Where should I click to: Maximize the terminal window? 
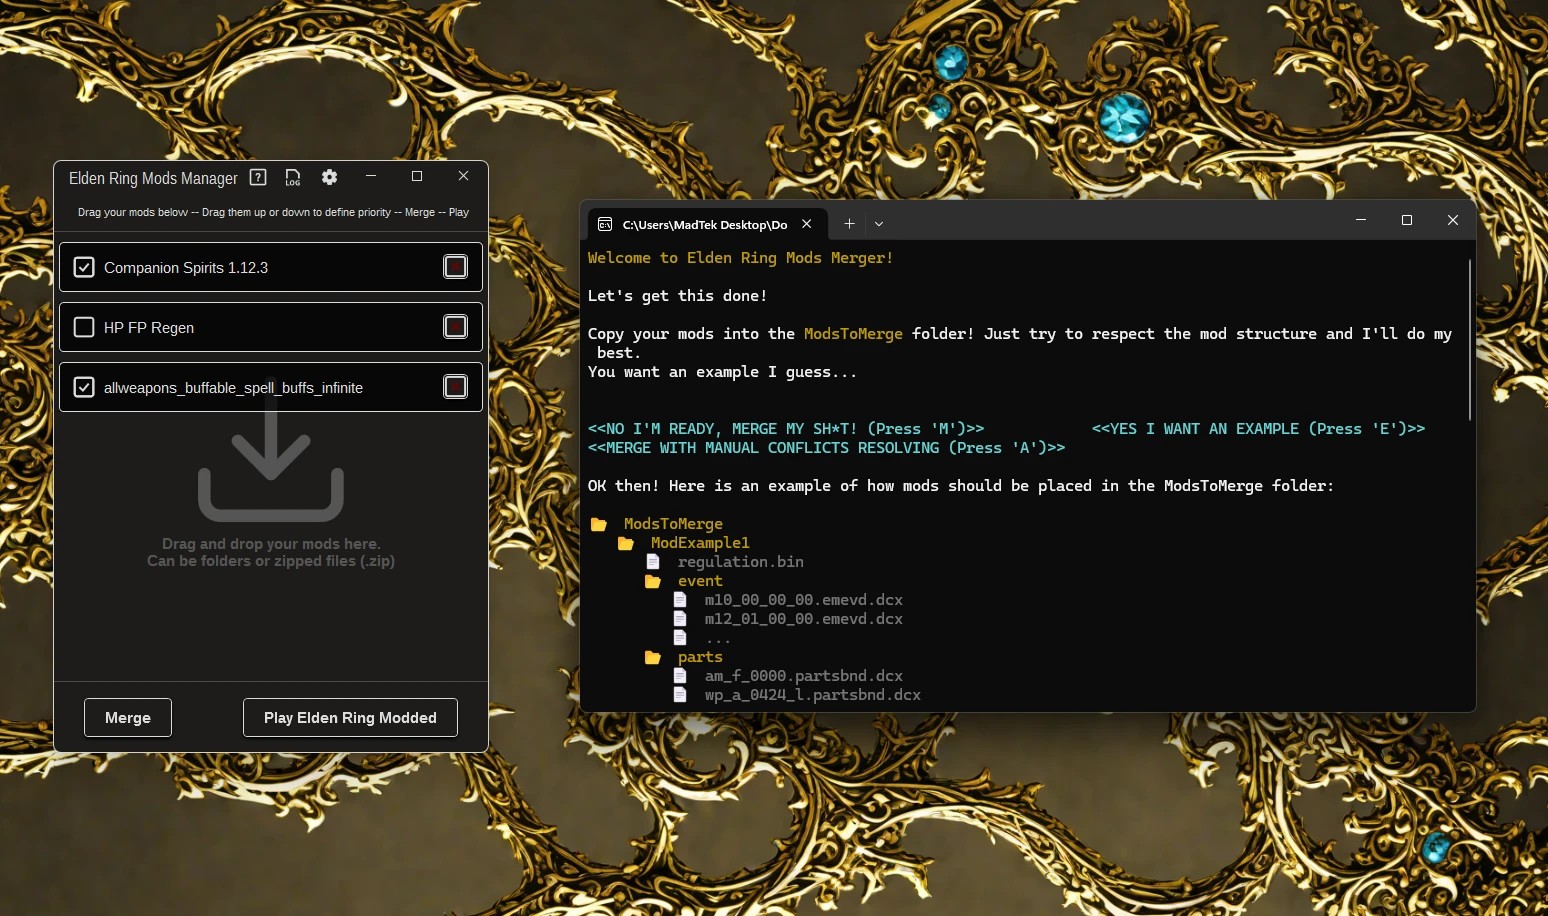[x=1407, y=220]
